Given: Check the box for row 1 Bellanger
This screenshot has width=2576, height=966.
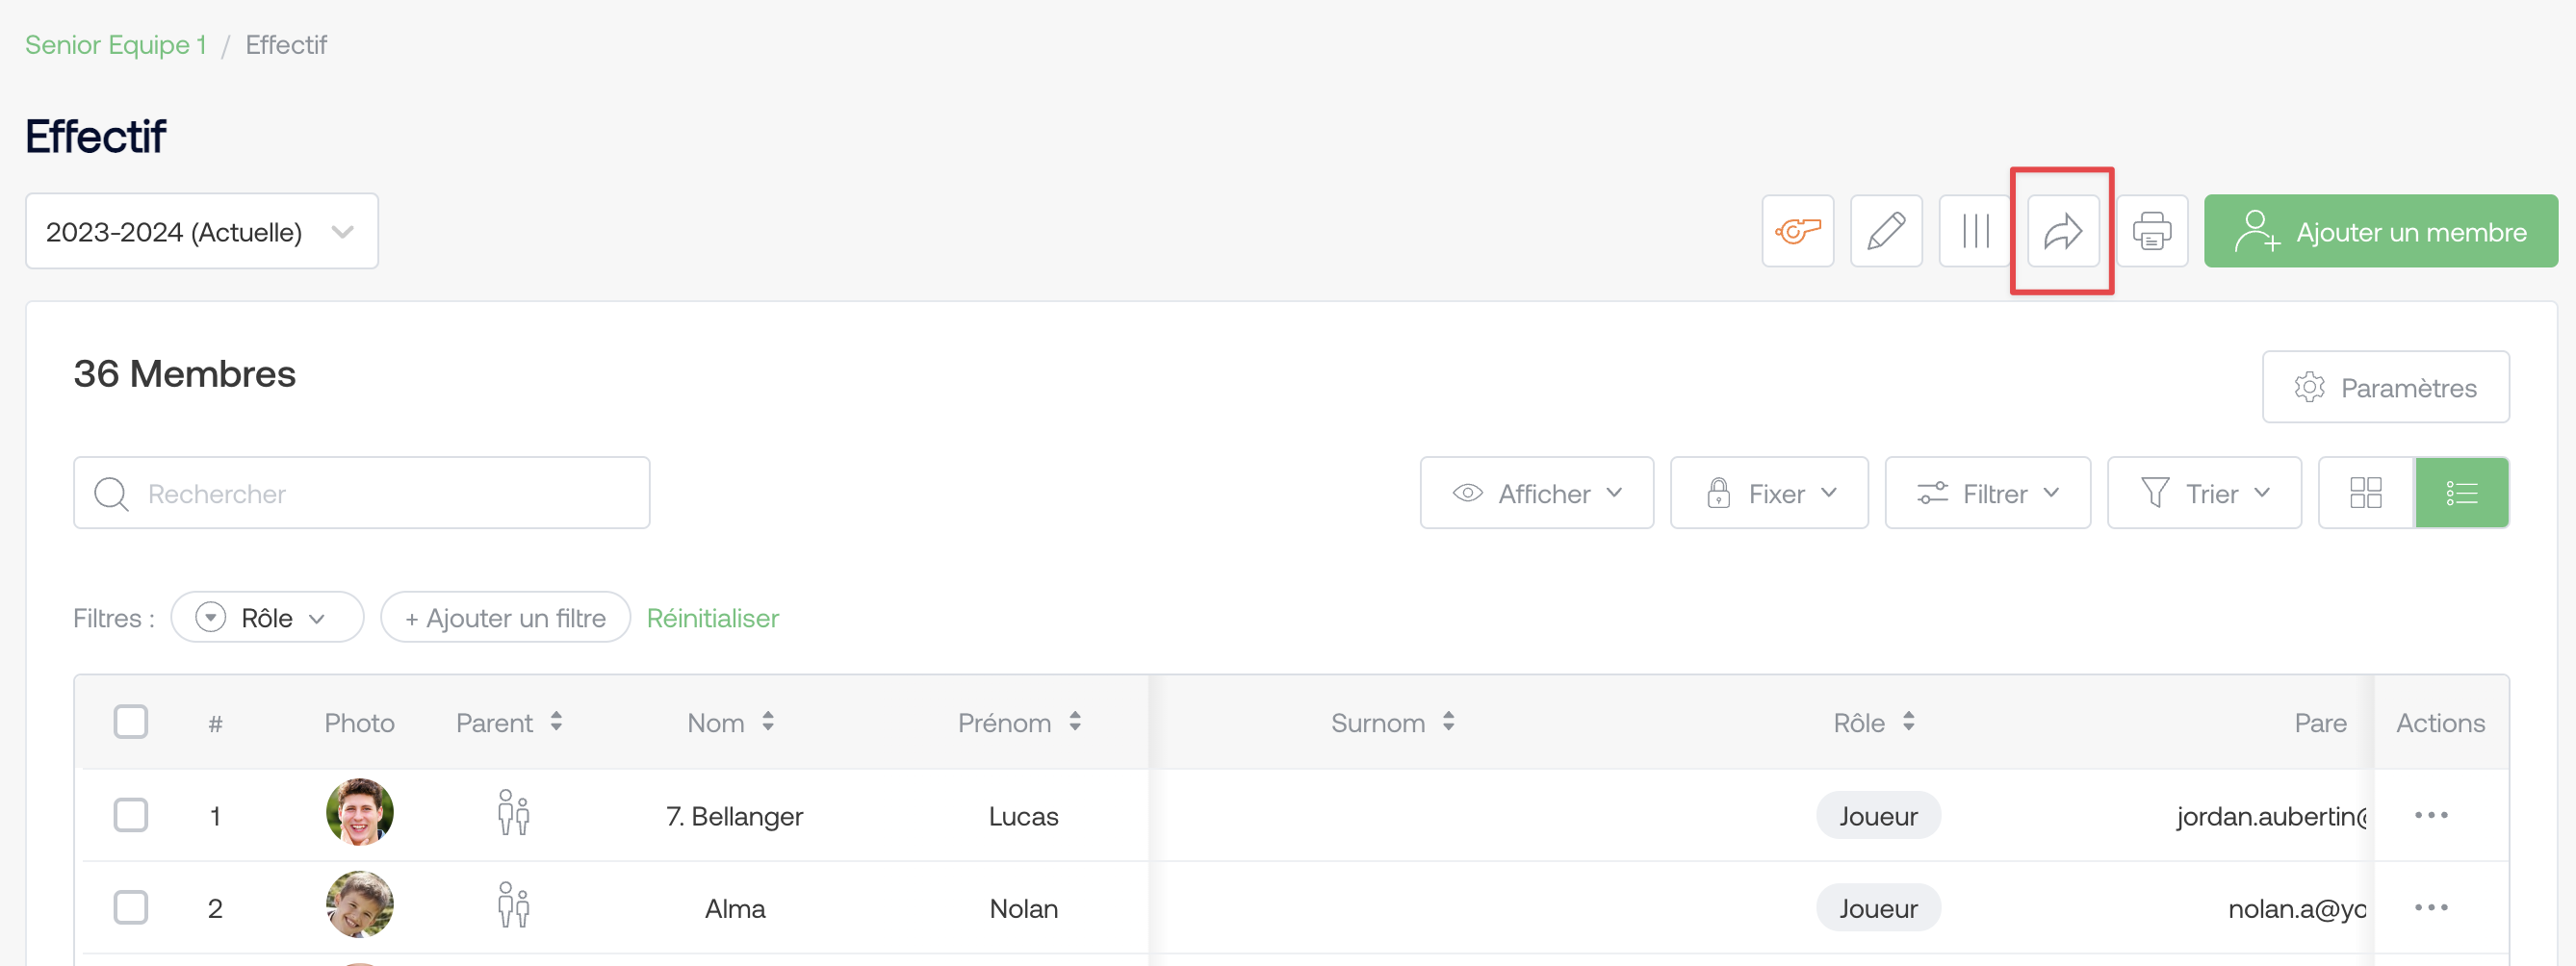Looking at the screenshot, I should 131,815.
